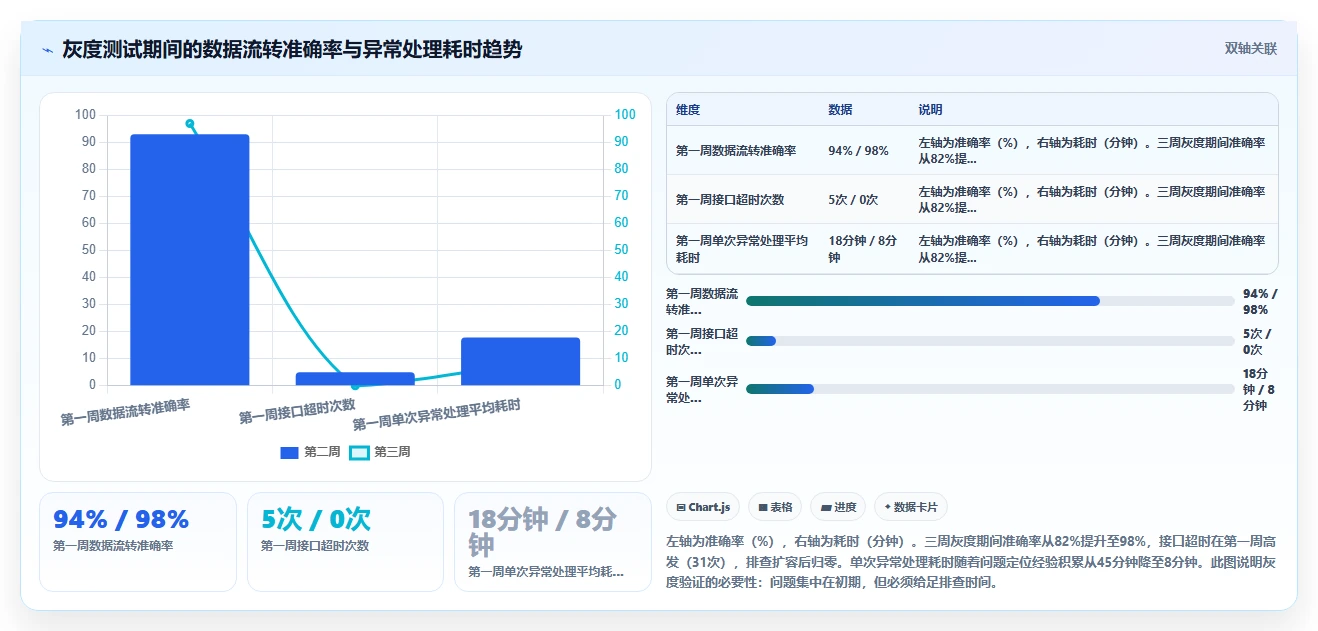This screenshot has height=631, width=1318.
Task: Click the 94% / 98% table cell
Action: 864,151
